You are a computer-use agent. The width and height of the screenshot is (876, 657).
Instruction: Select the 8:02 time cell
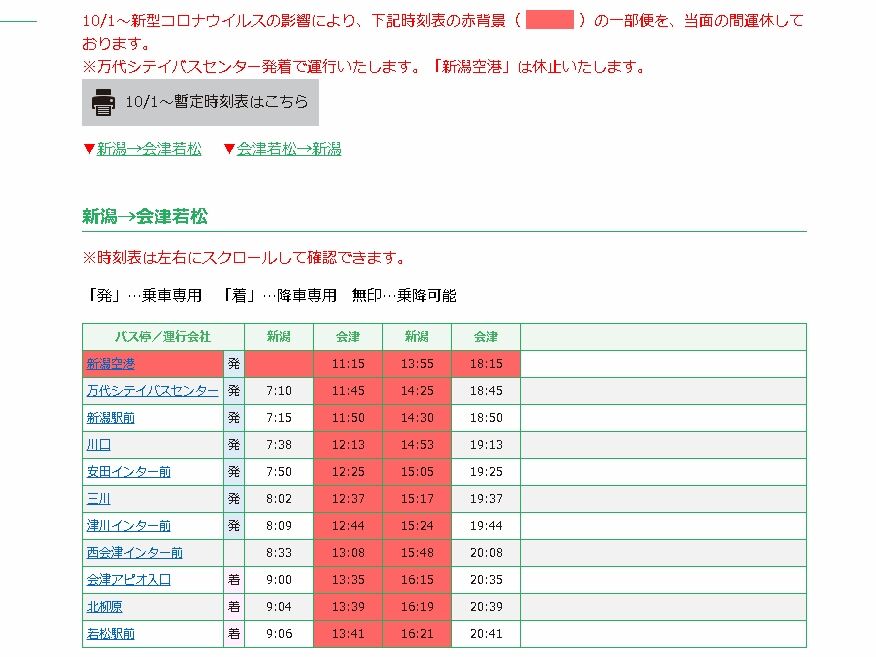tap(279, 499)
